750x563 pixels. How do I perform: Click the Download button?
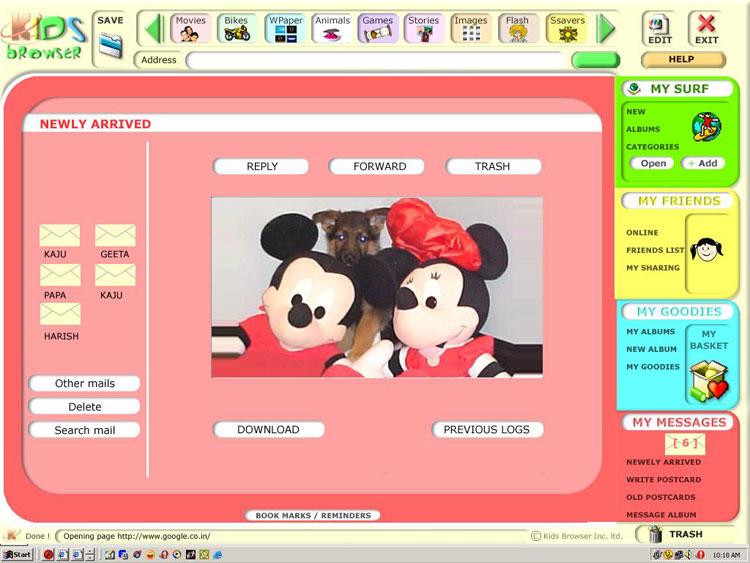click(268, 430)
